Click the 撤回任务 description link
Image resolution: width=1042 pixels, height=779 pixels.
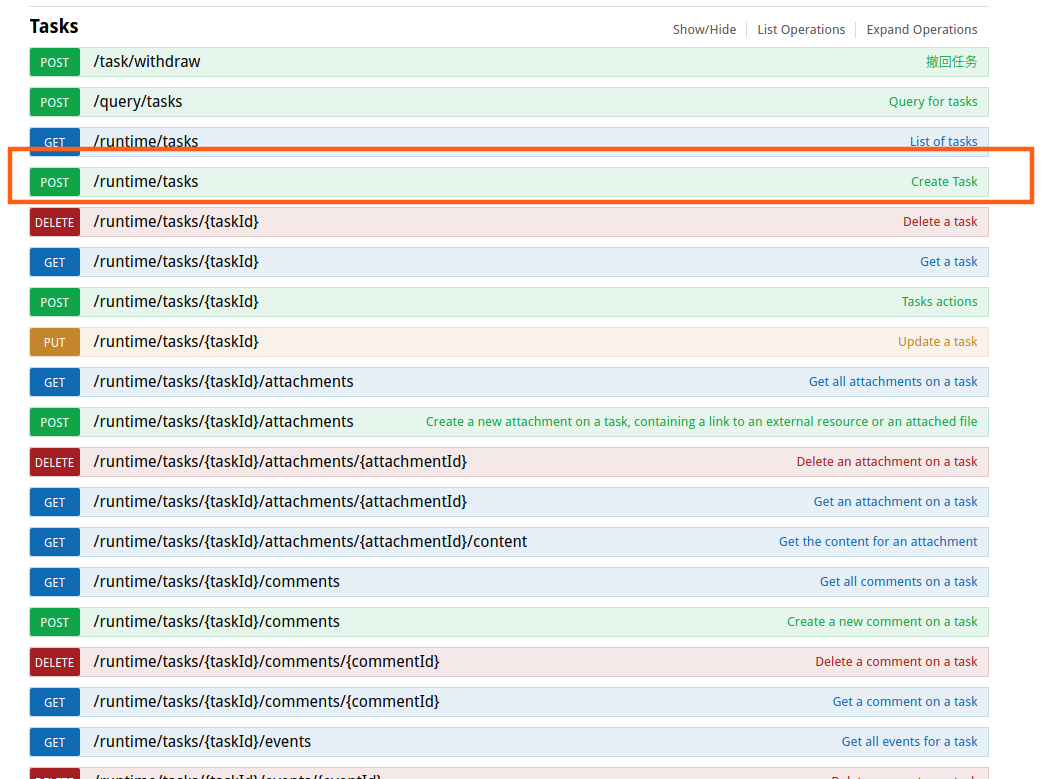tap(951, 62)
